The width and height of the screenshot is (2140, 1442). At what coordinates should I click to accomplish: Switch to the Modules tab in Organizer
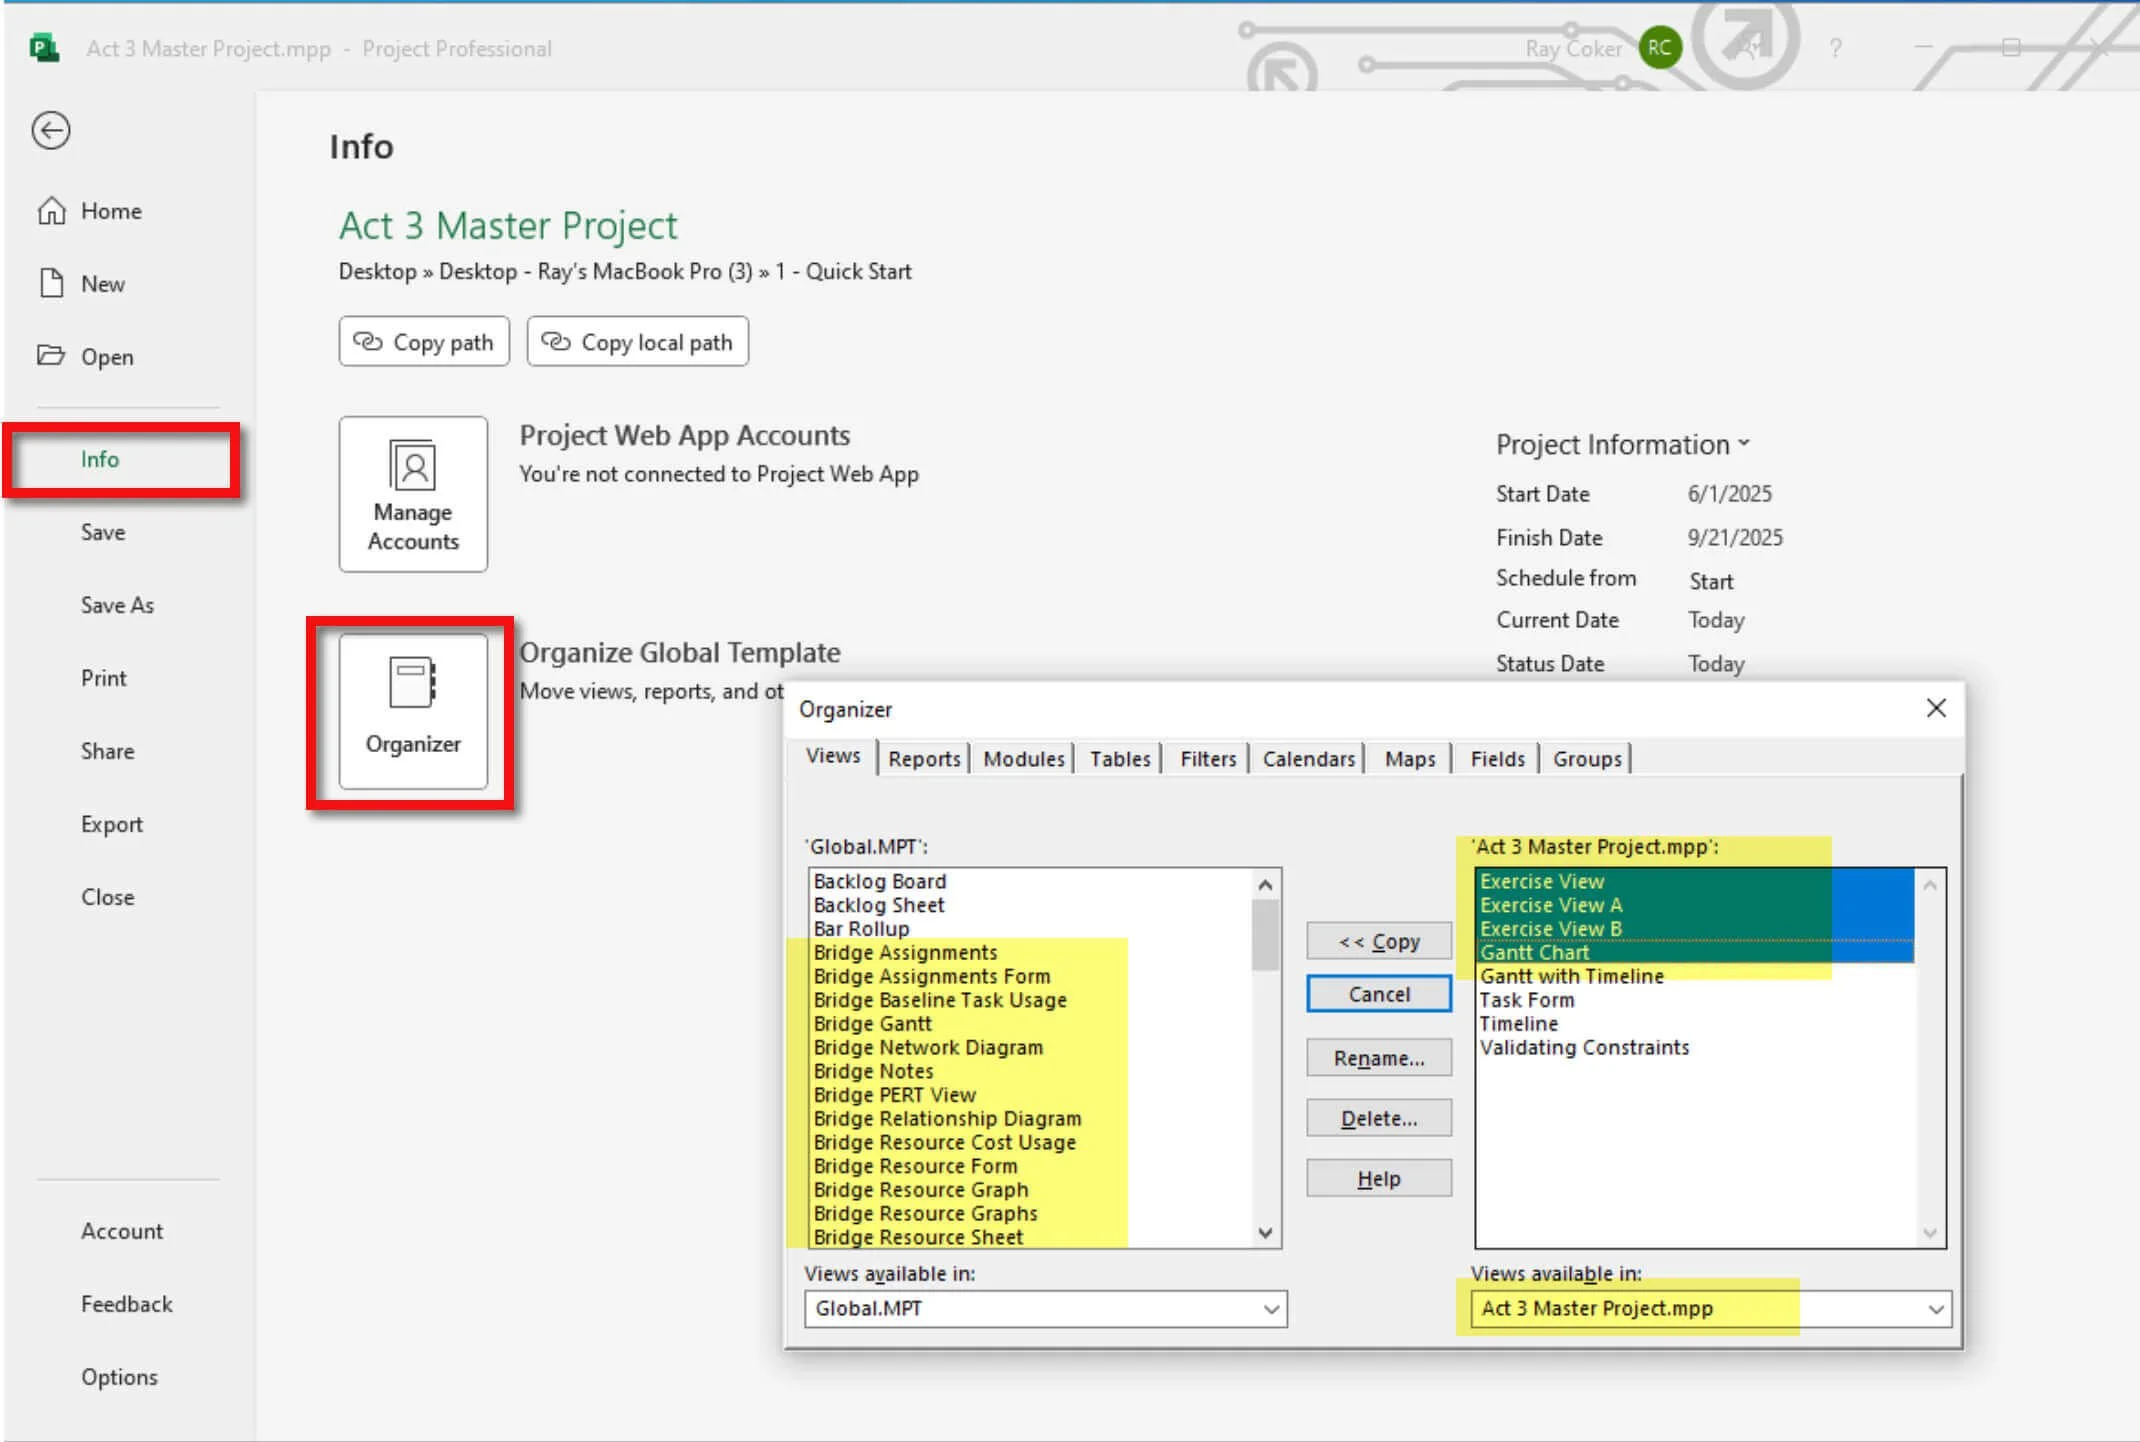pos(1024,759)
